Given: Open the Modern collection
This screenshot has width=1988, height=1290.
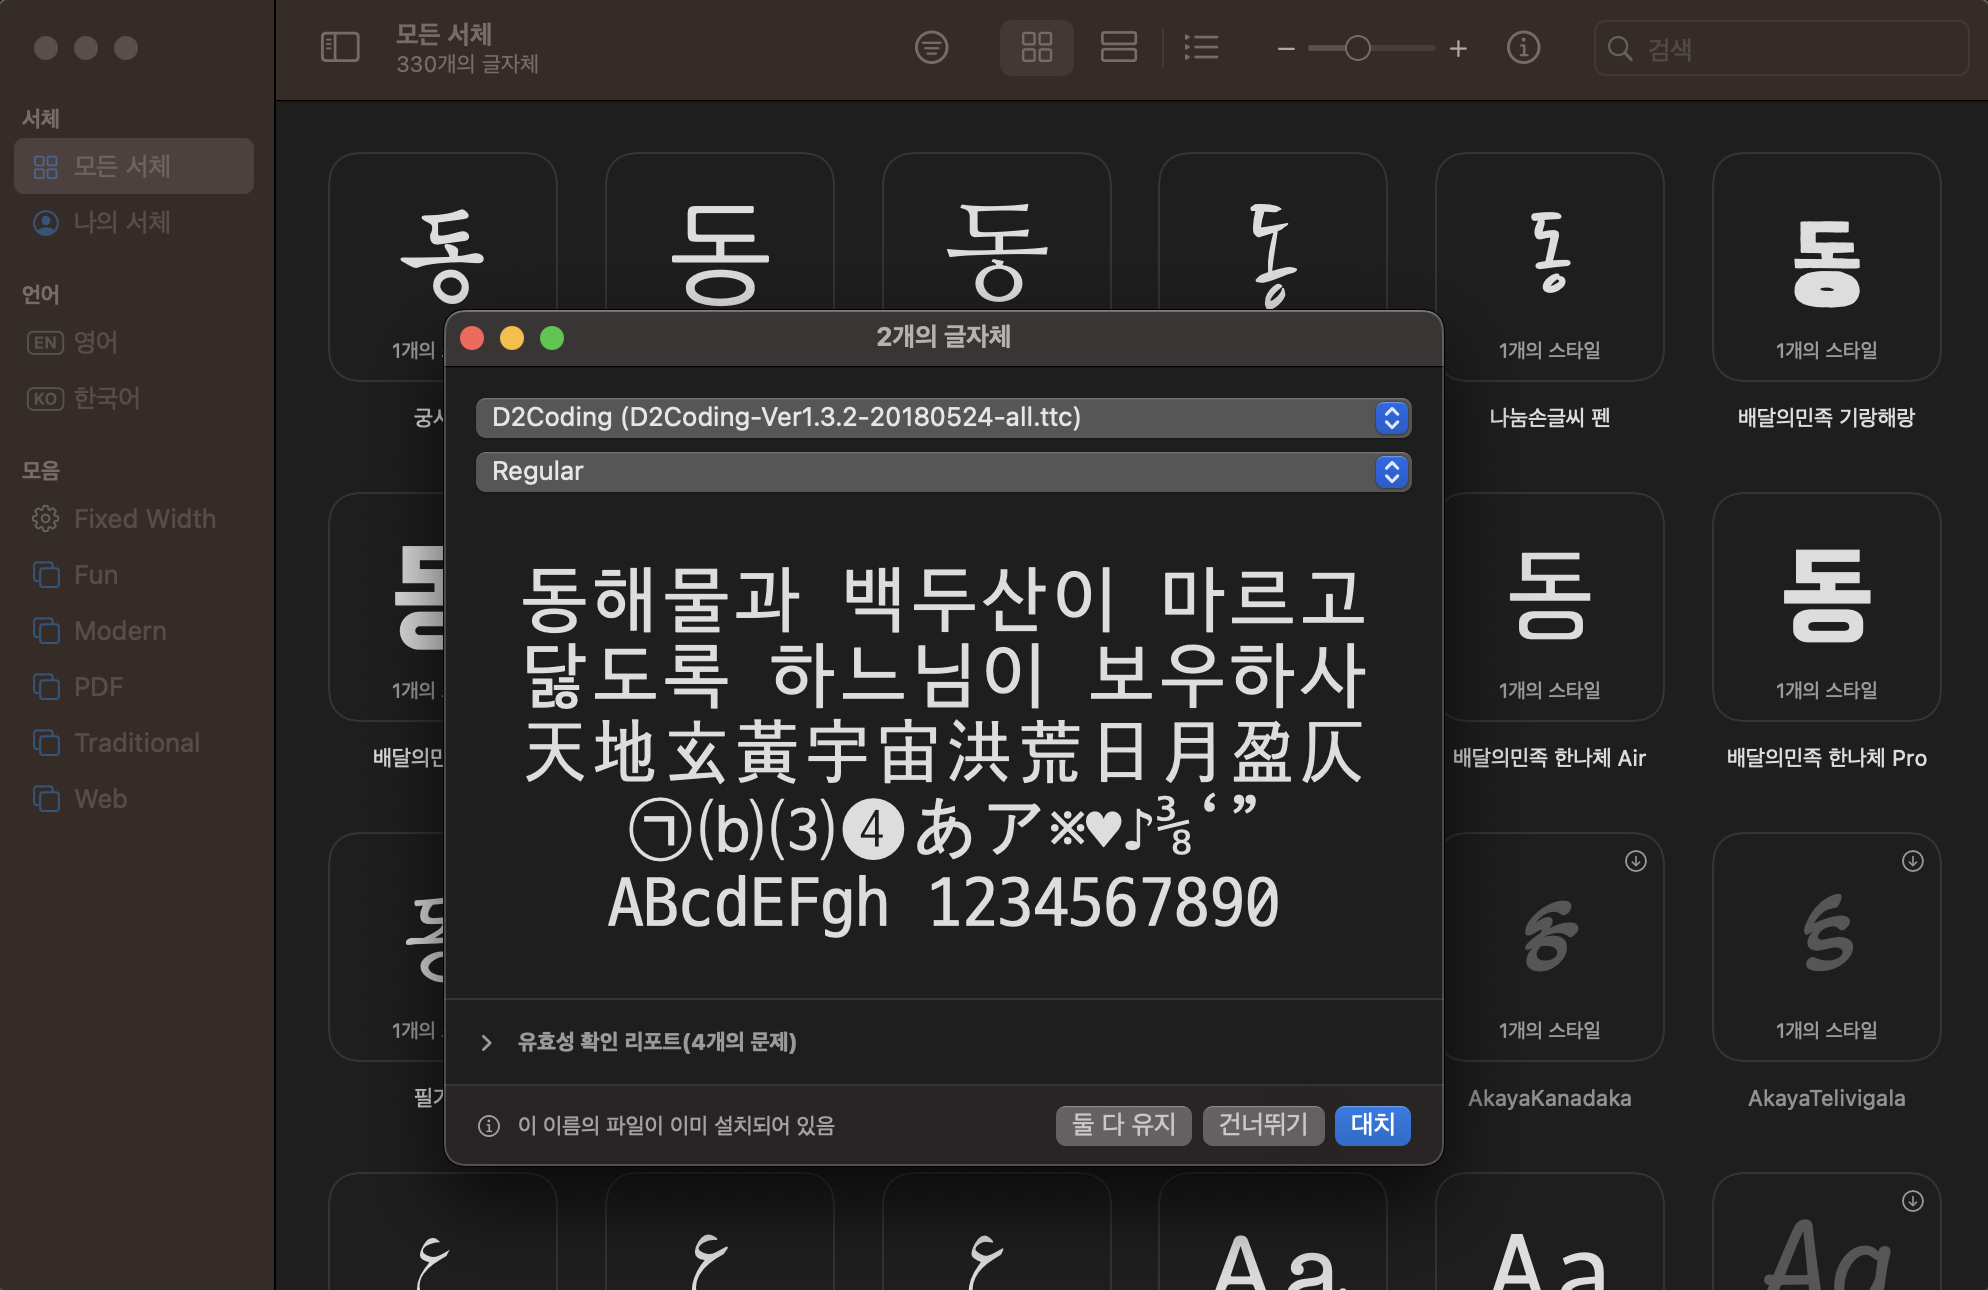Looking at the screenshot, I should point(134,630).
